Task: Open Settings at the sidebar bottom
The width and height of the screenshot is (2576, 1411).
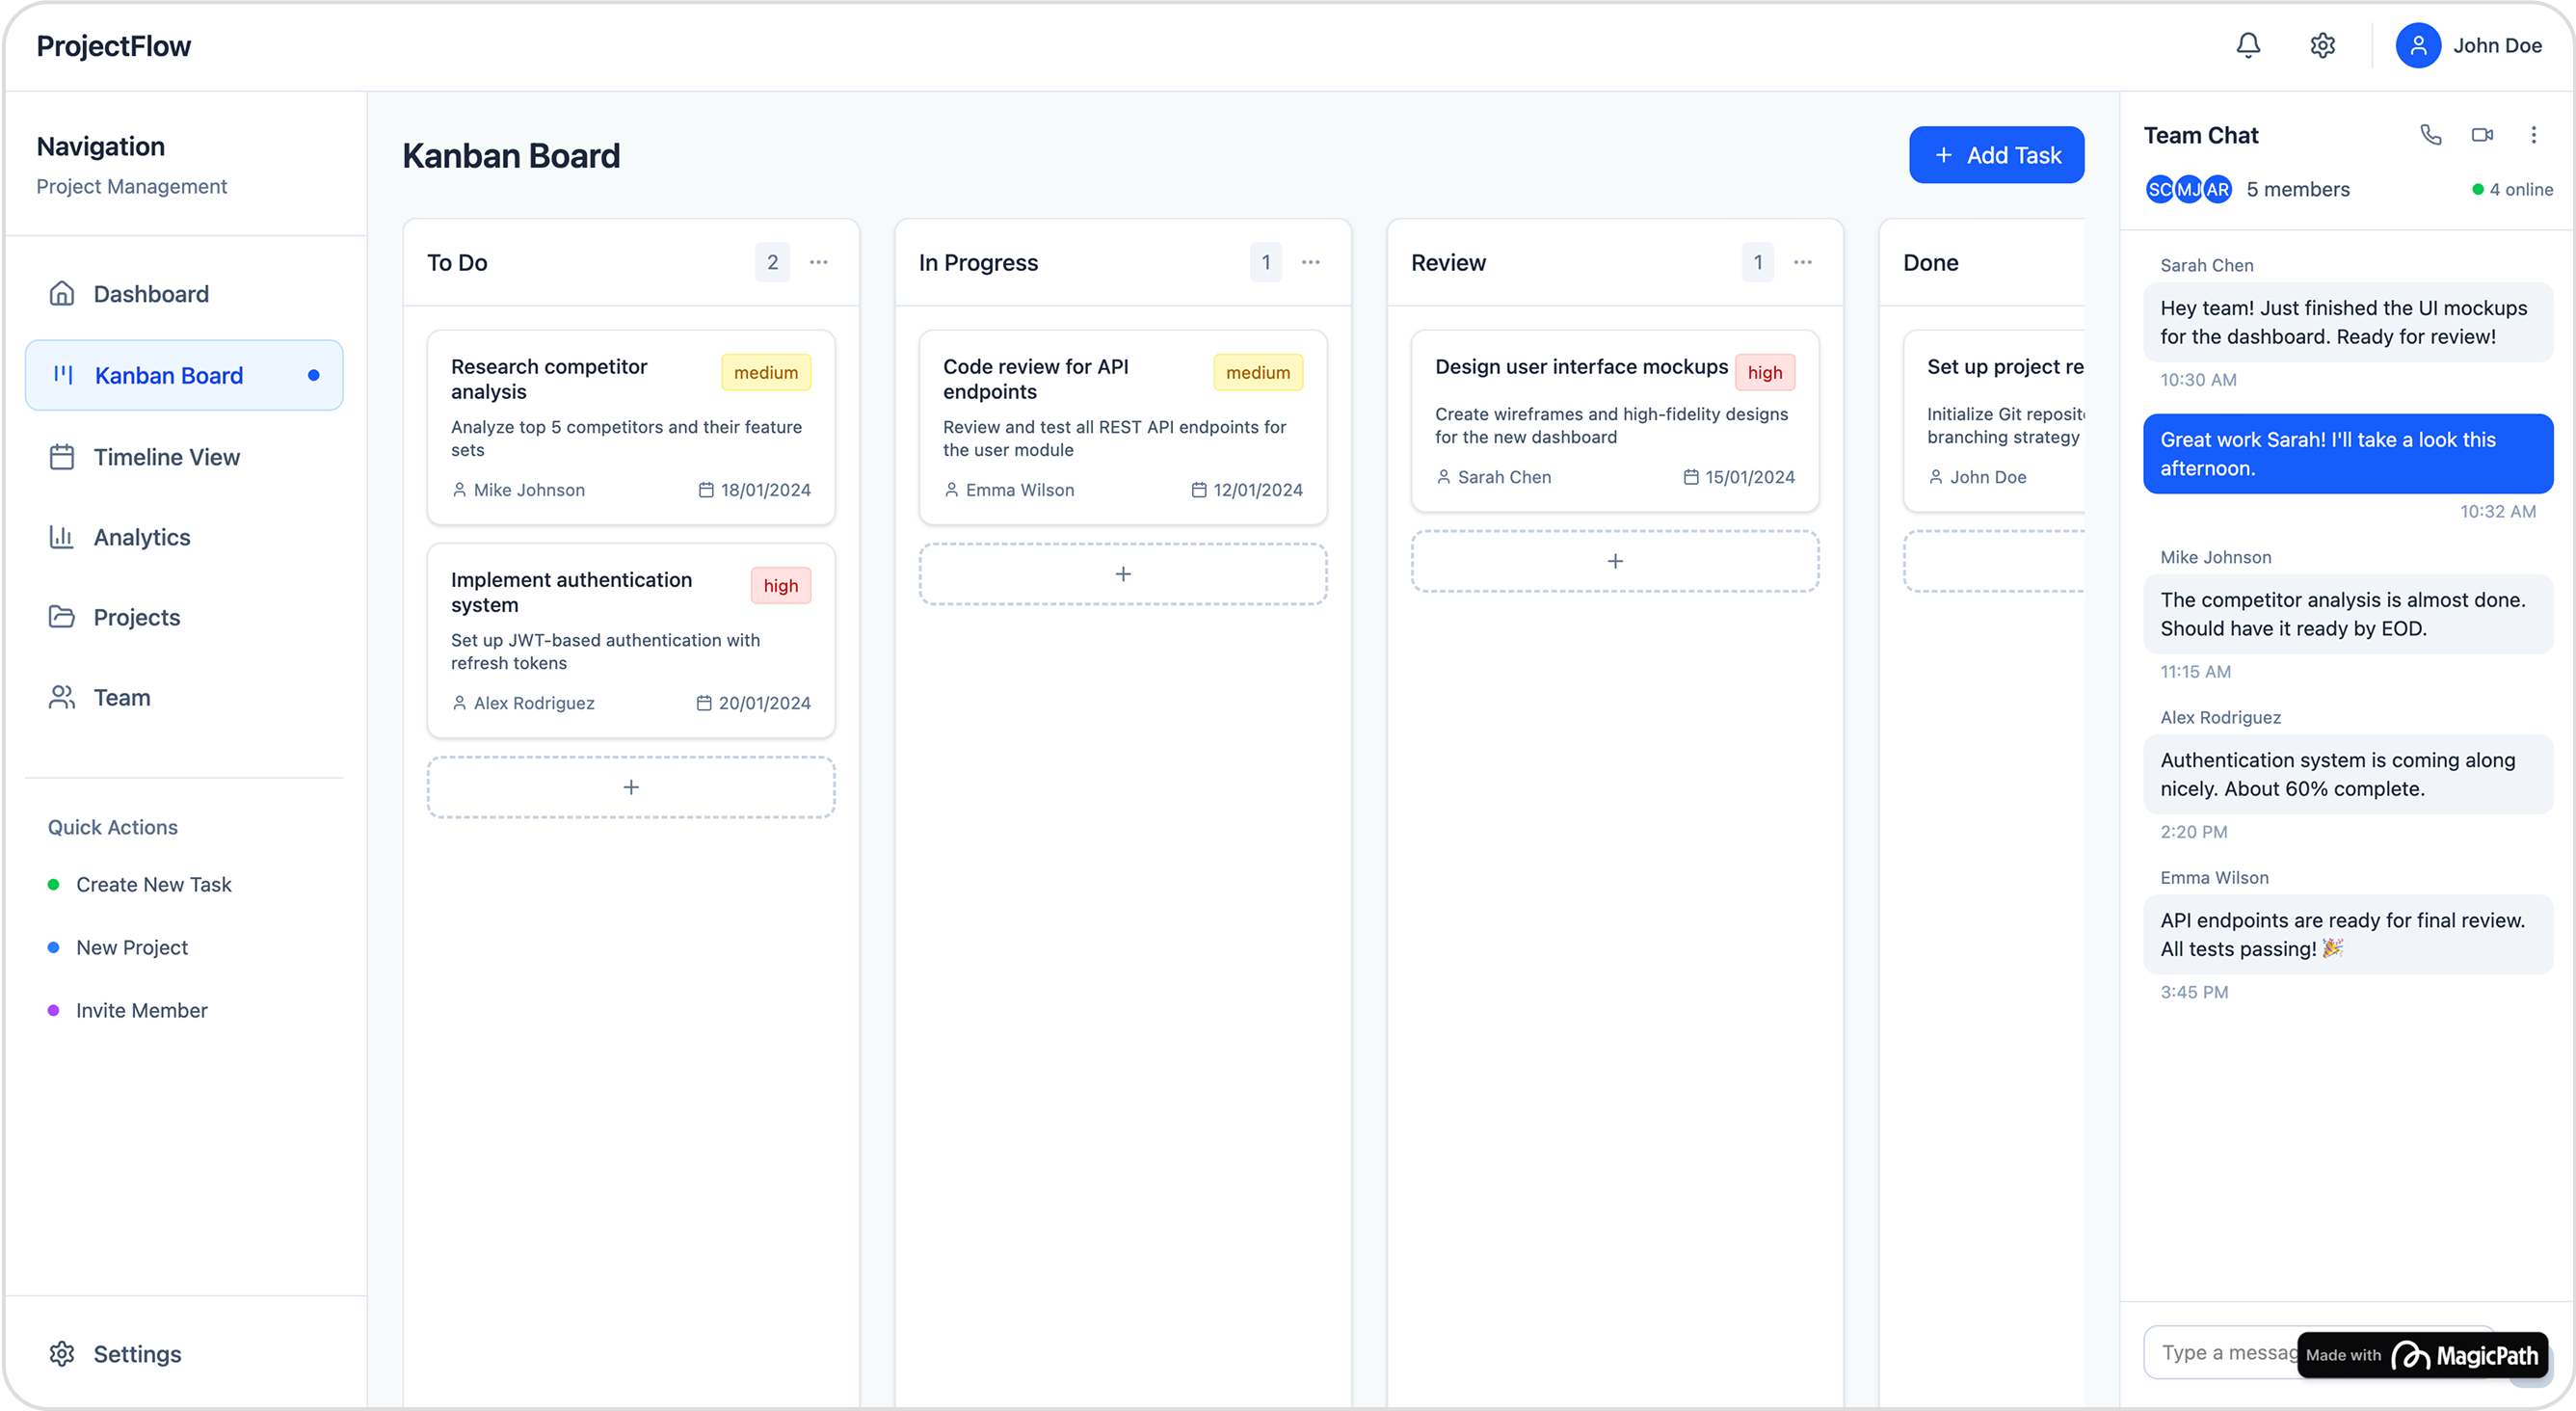Action: tap(136, 1354)
